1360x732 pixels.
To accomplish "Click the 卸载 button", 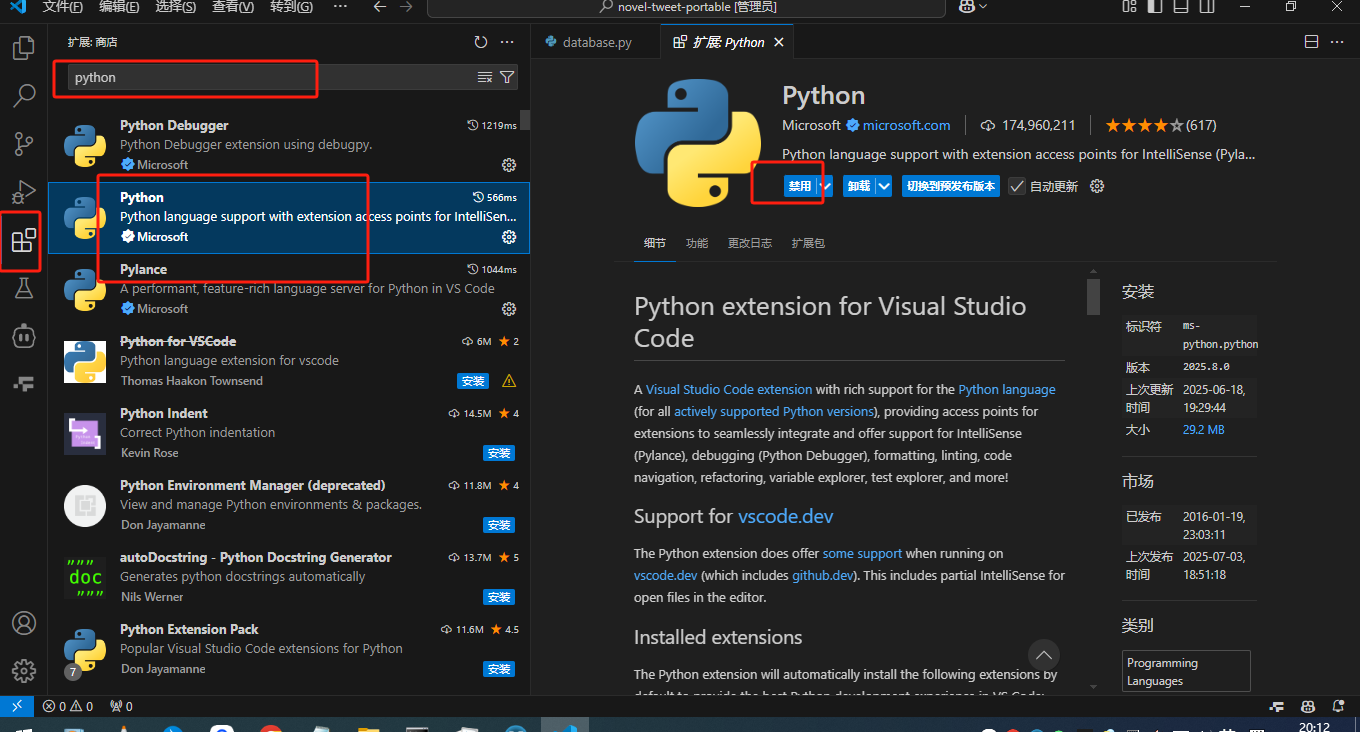I will (x=859, y=186).
